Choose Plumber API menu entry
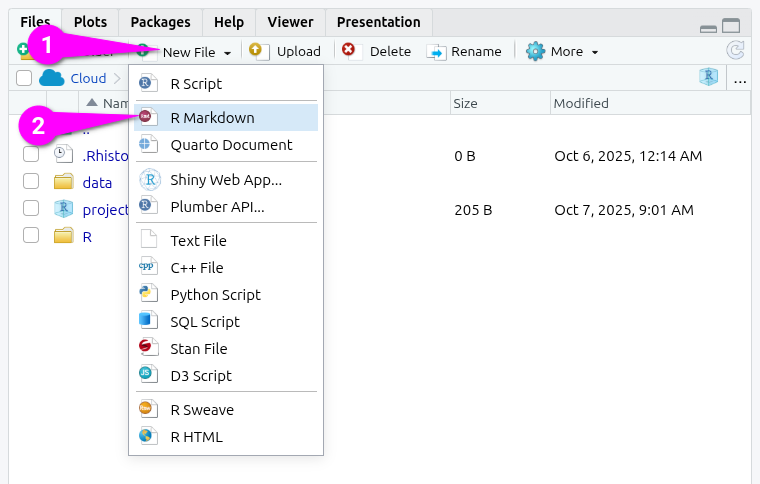 [226, 207]
